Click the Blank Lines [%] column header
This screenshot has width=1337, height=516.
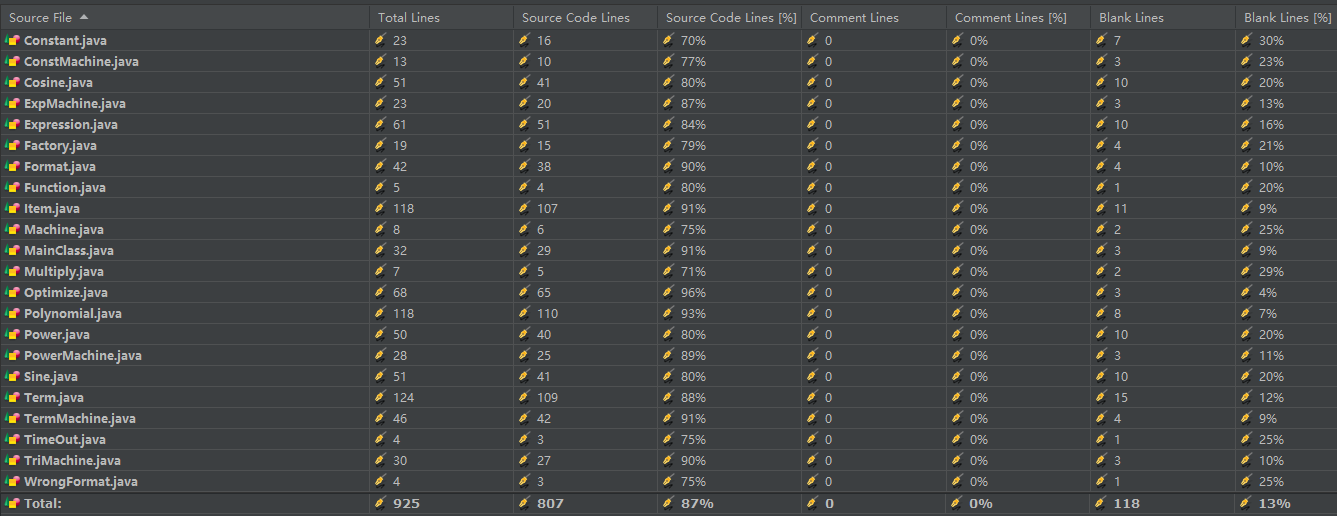click(x=1284, y=17)
